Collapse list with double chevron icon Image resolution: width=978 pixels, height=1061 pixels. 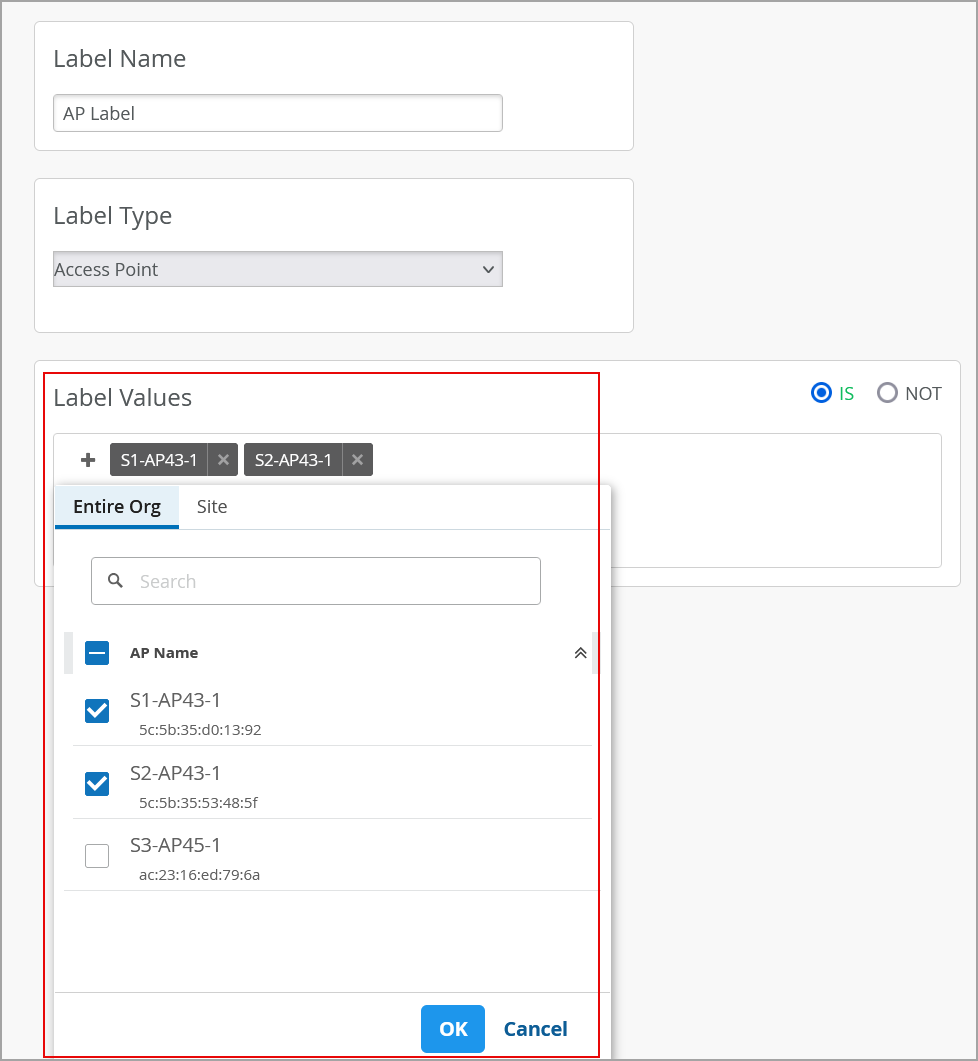click(580, 653)
